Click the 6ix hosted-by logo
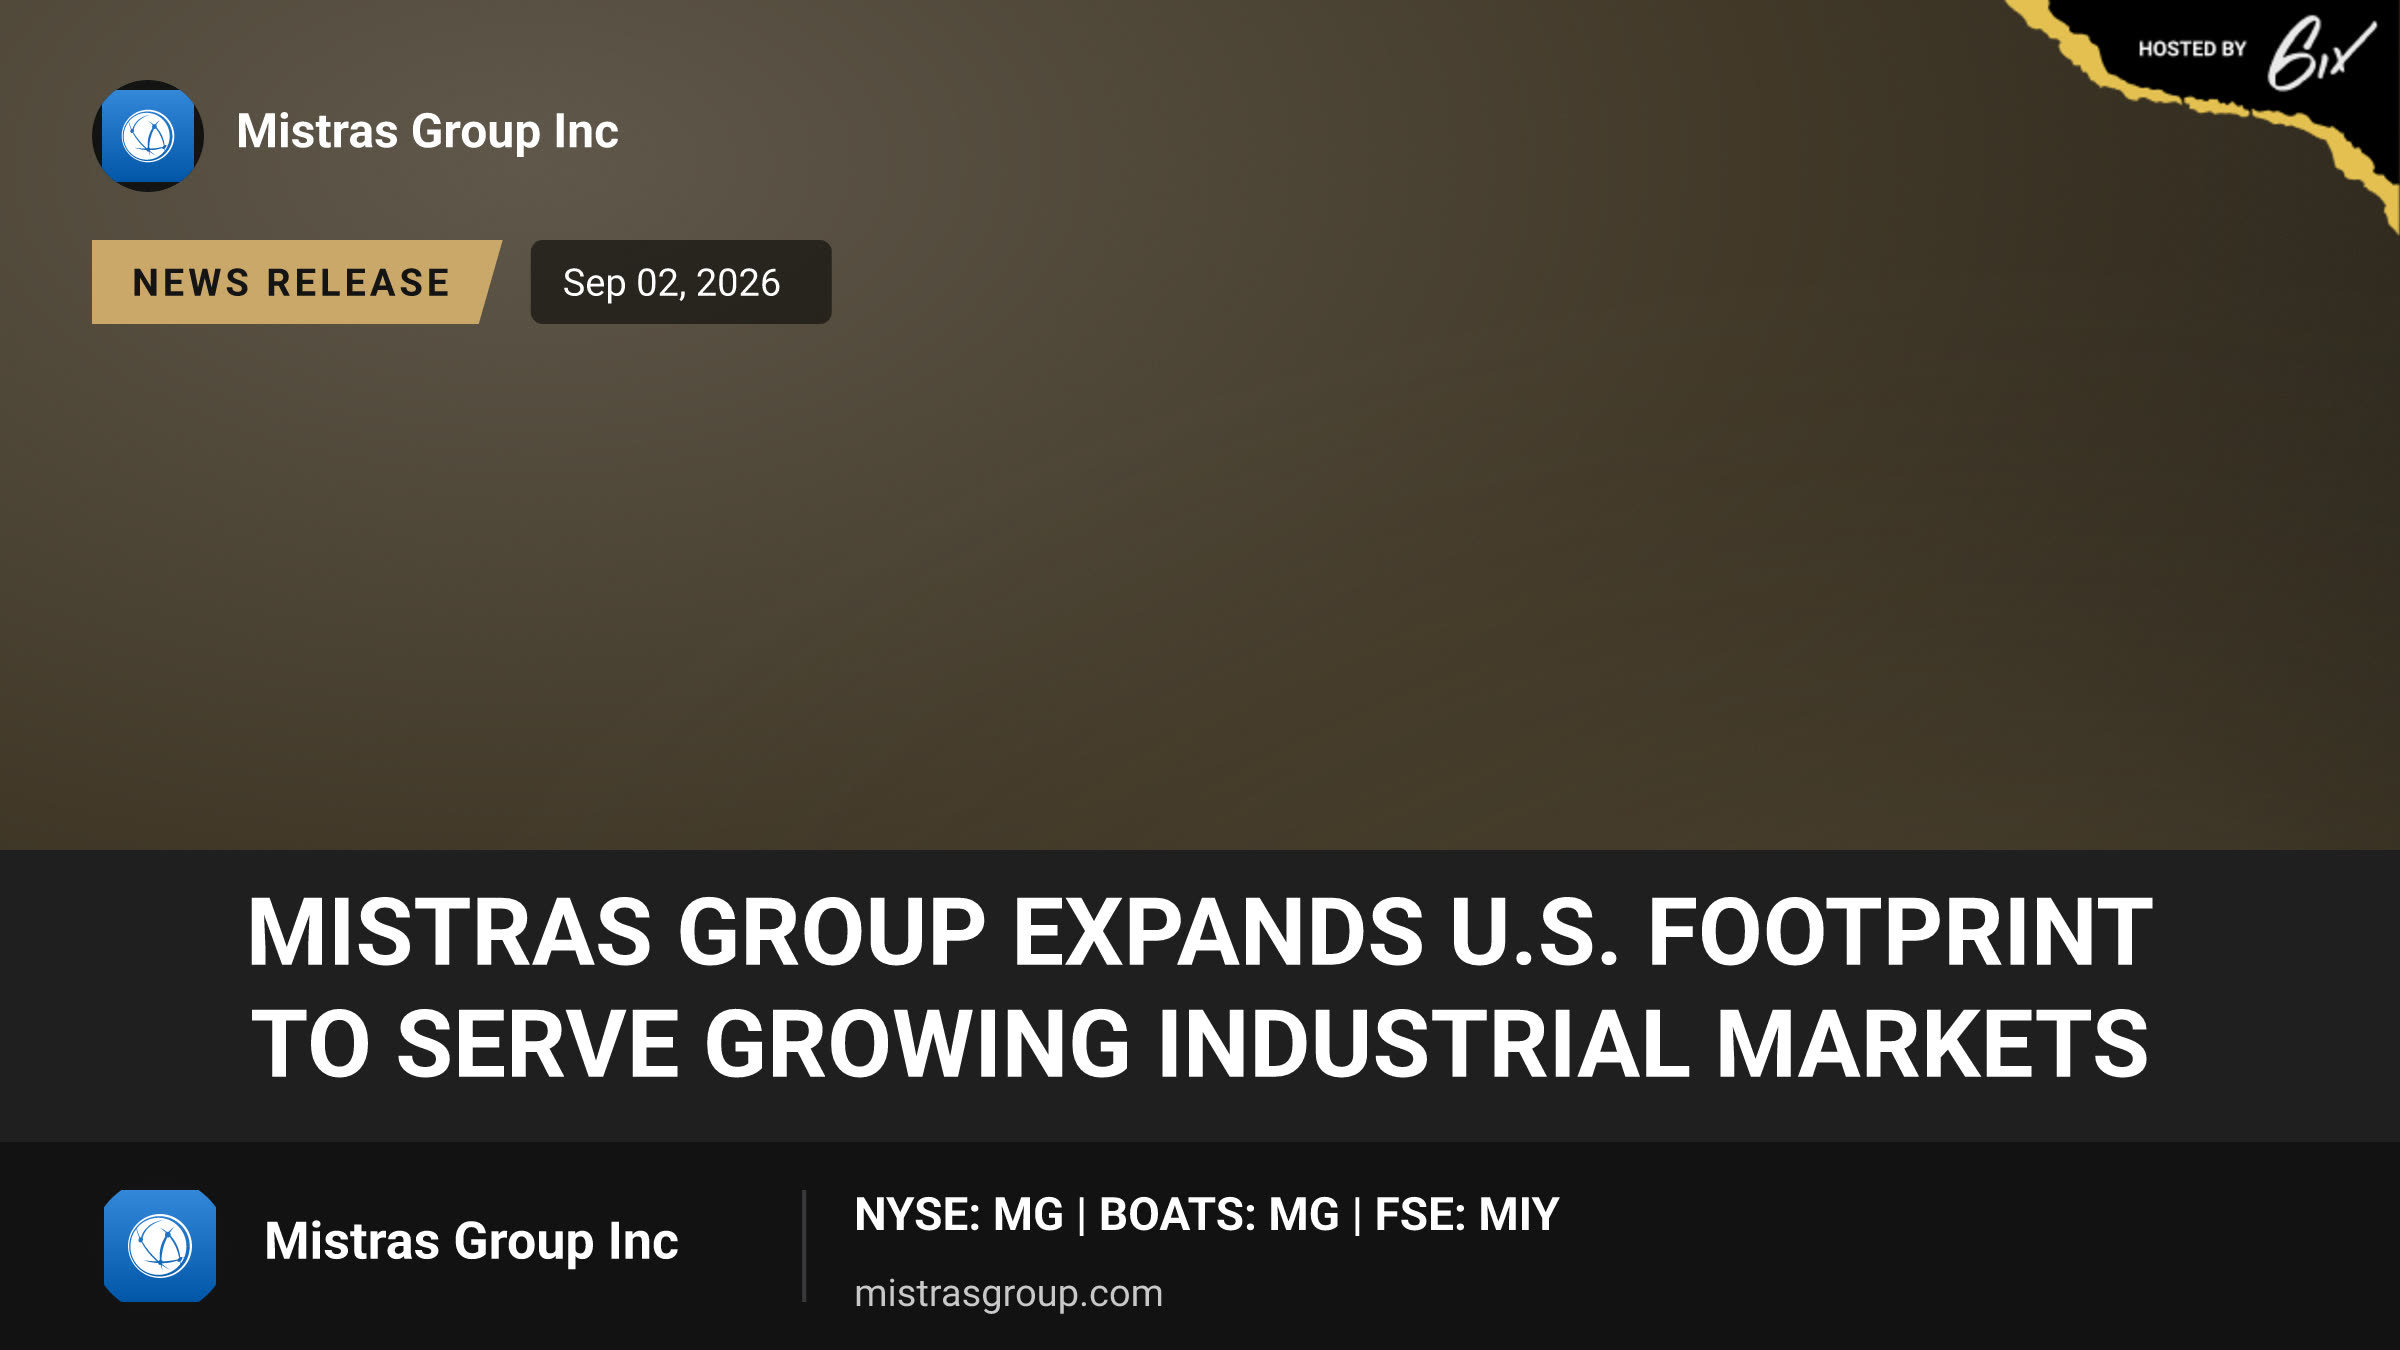 2320,53
